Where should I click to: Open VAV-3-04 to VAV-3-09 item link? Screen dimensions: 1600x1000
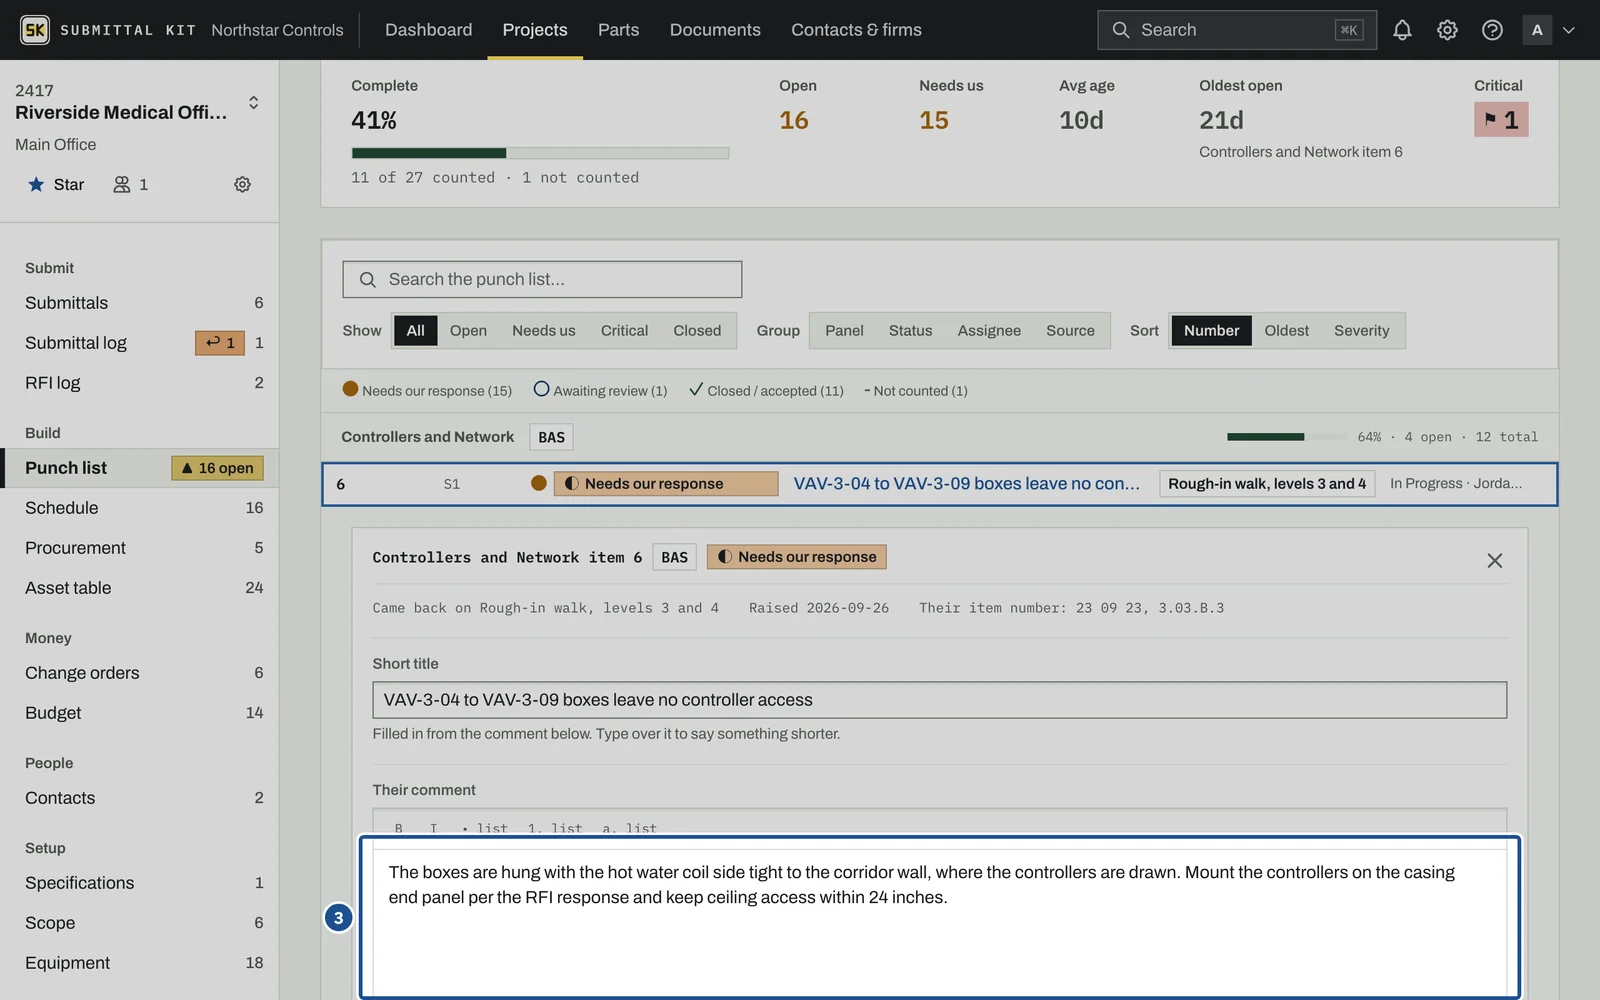[x=966, y=484]
